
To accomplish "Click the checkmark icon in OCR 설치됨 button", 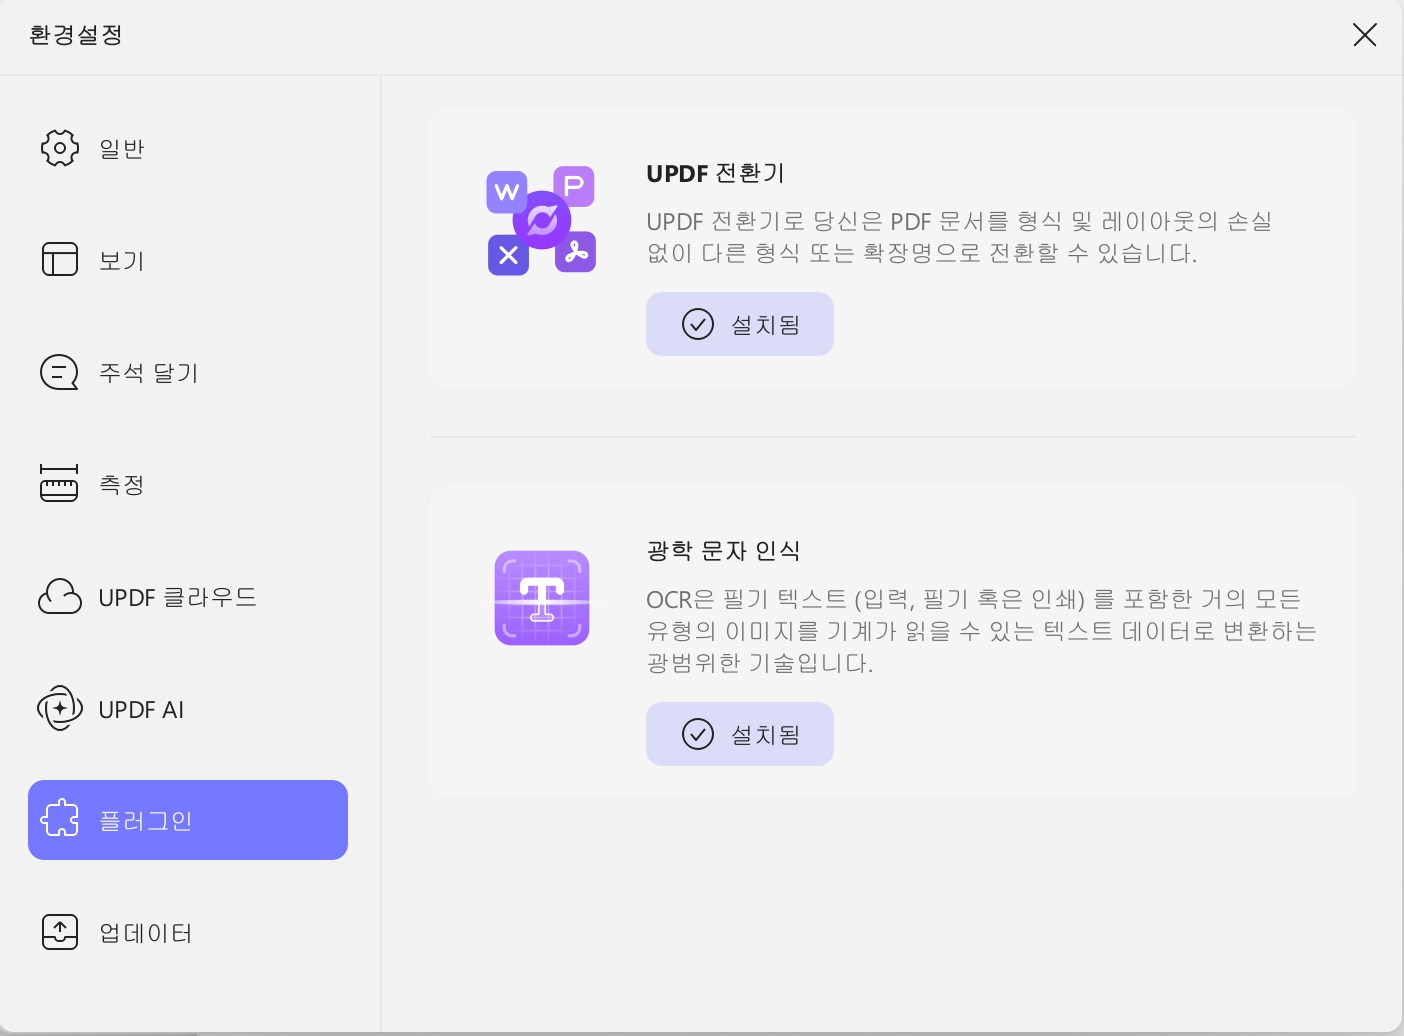I will [x=698, y=734].
